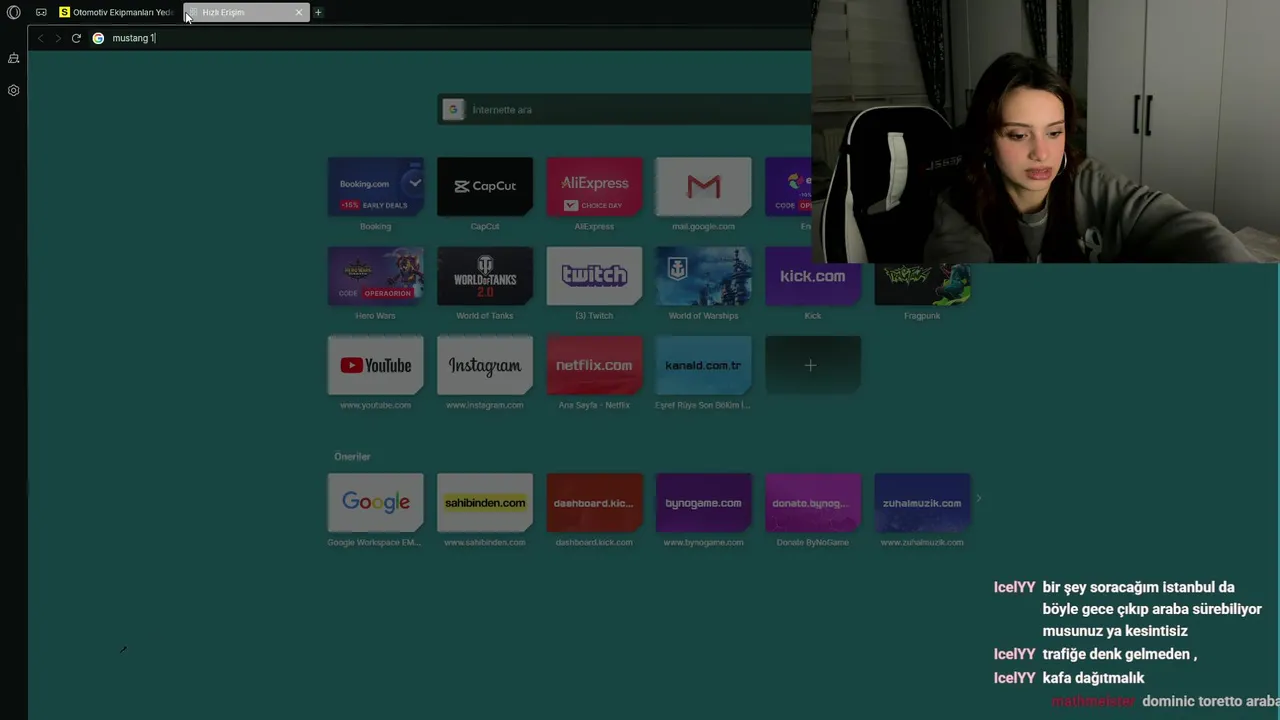Open the kick.com speed dial tile
This screenshot has height=720, width=1280.
tap(813, 276)
